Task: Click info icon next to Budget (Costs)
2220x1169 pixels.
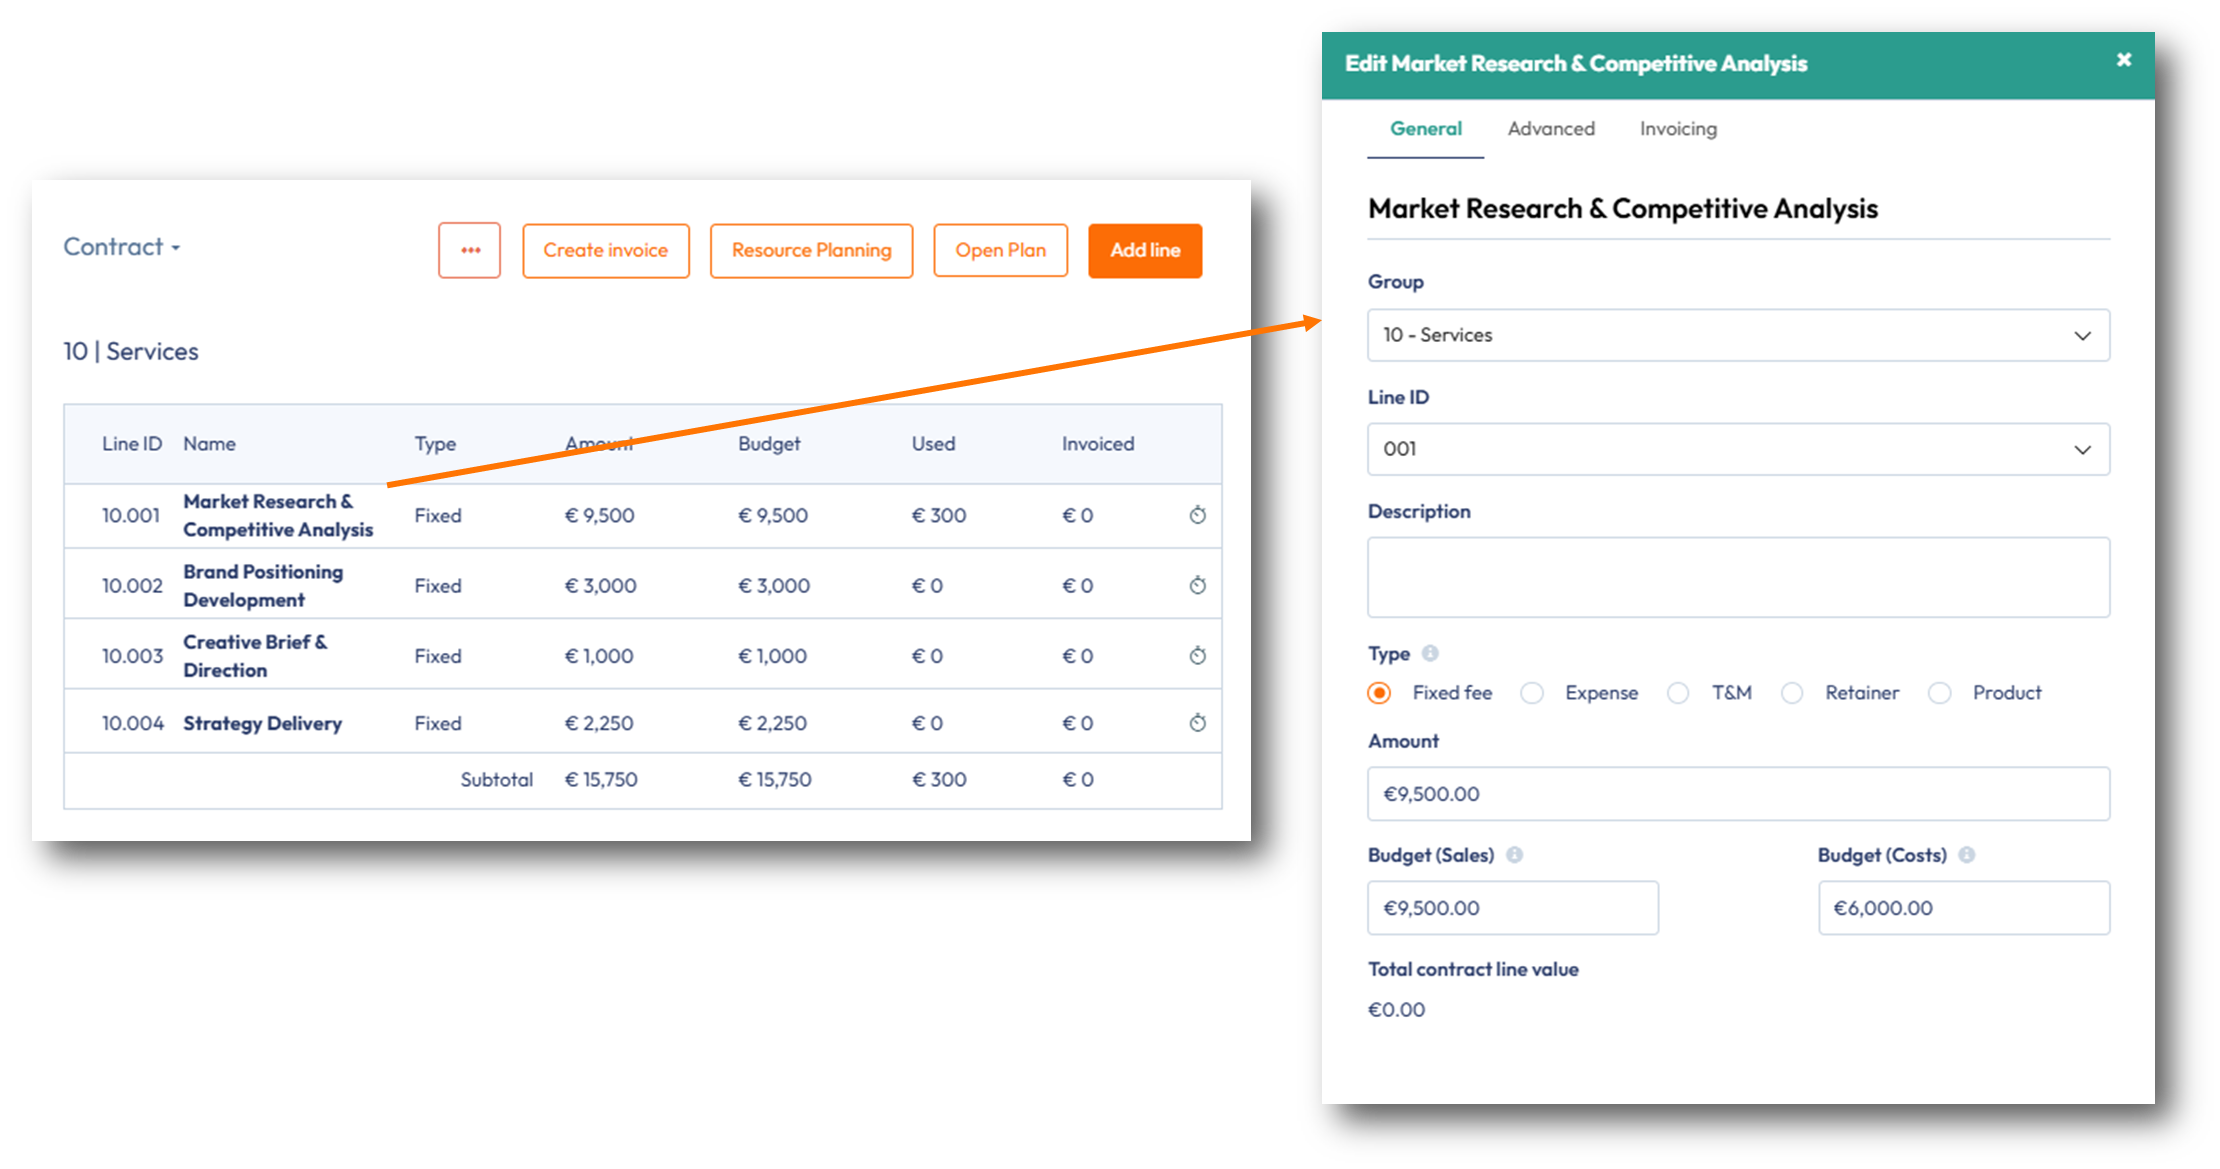Action: pos(1966,855)
